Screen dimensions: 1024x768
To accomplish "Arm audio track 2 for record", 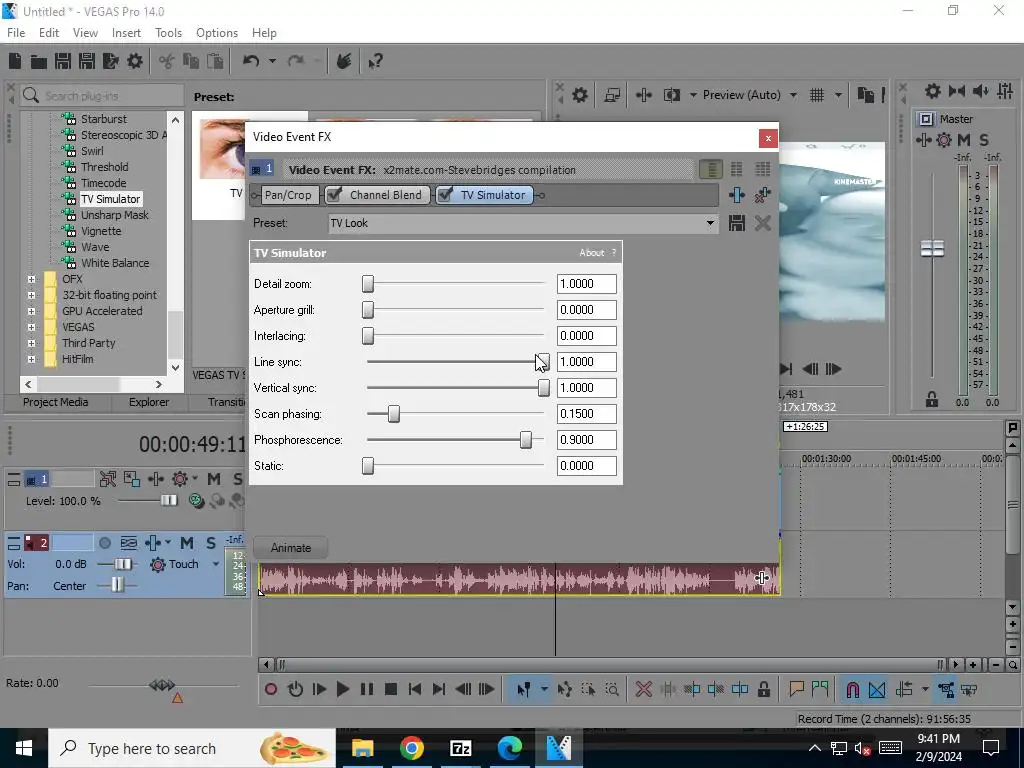I will [x=104, y=543].
